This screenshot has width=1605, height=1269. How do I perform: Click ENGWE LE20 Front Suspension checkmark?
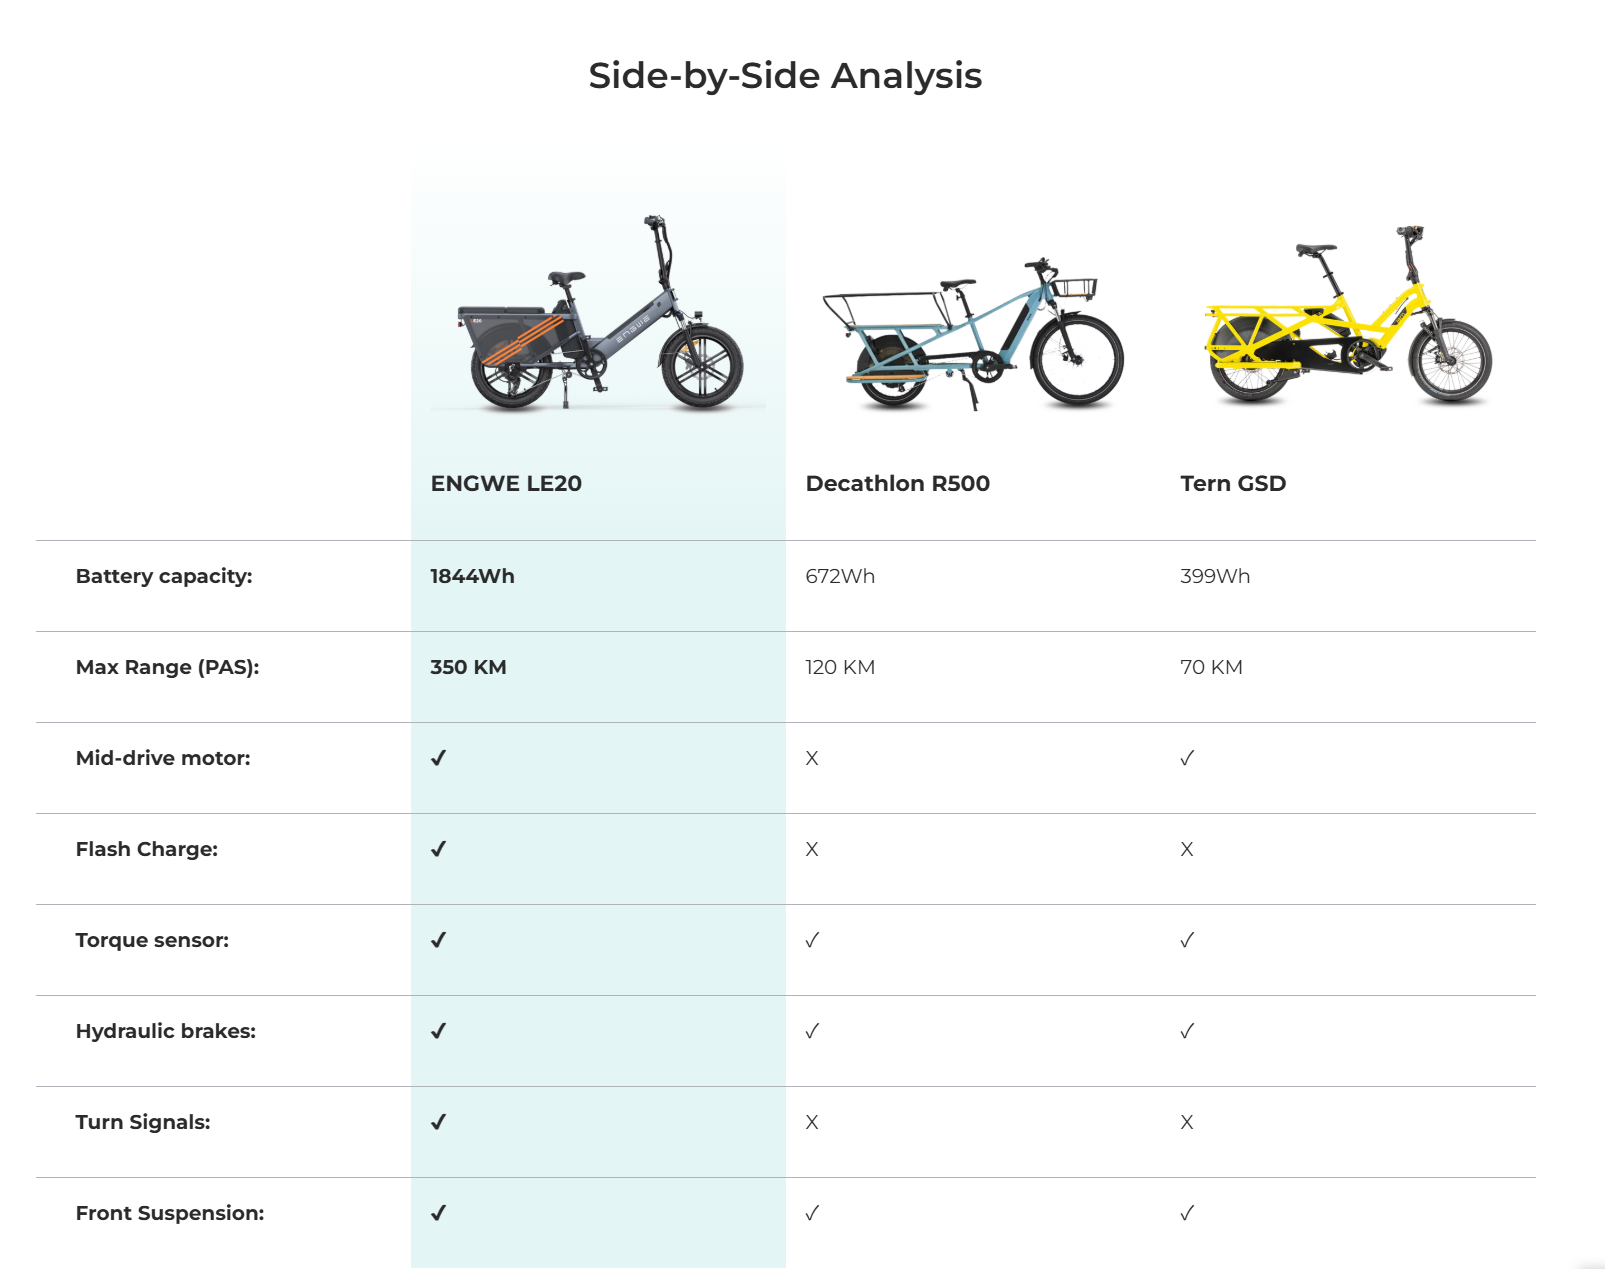[438, 1213]
